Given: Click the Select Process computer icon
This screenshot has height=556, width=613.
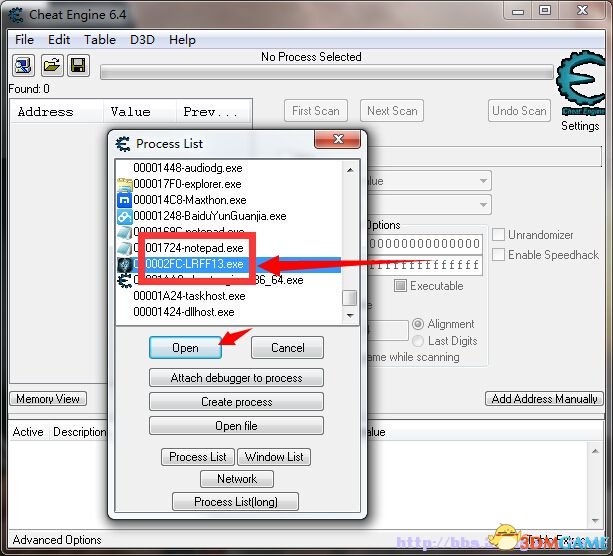Looking at the screenshot, I should (23, 65).
